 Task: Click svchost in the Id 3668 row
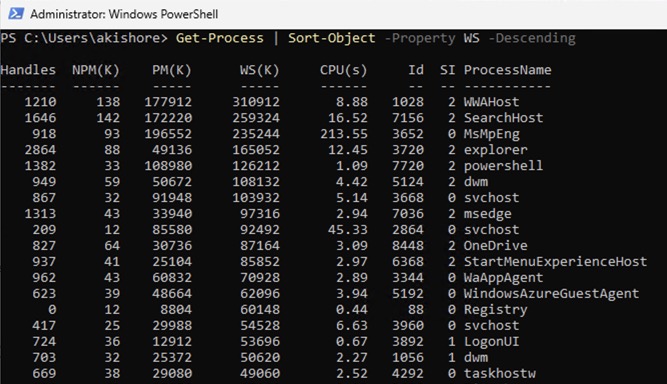point(491,198)
